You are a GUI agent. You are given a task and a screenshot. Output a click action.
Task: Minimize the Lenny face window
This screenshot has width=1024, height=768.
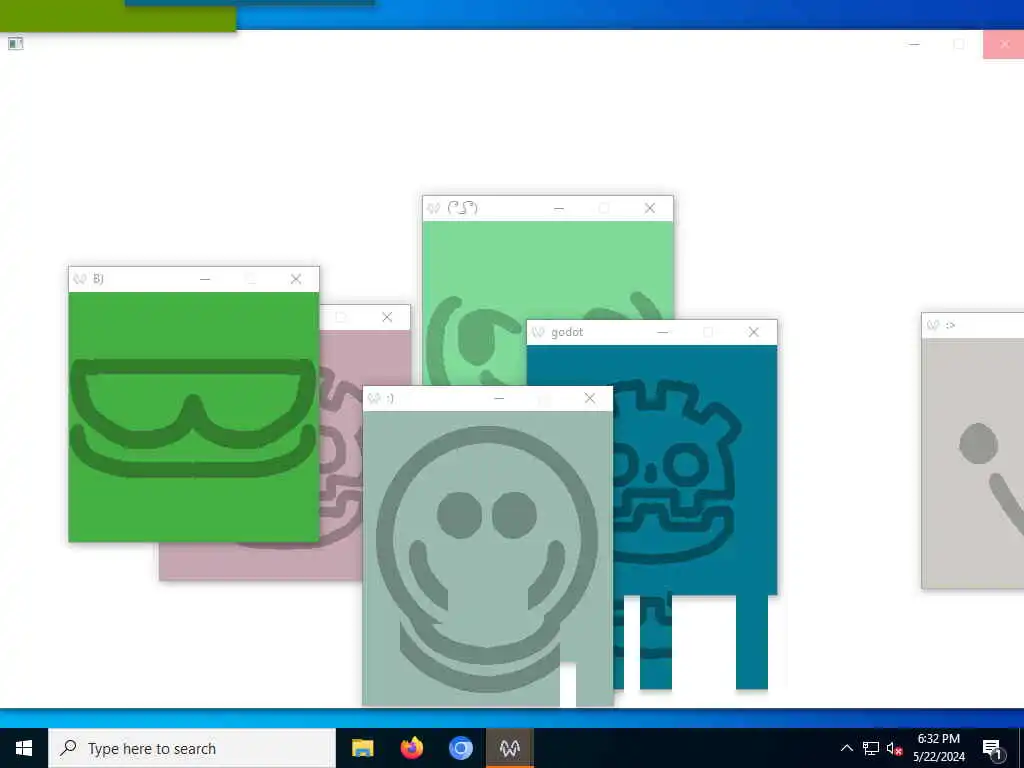click(x=559, y=208)
